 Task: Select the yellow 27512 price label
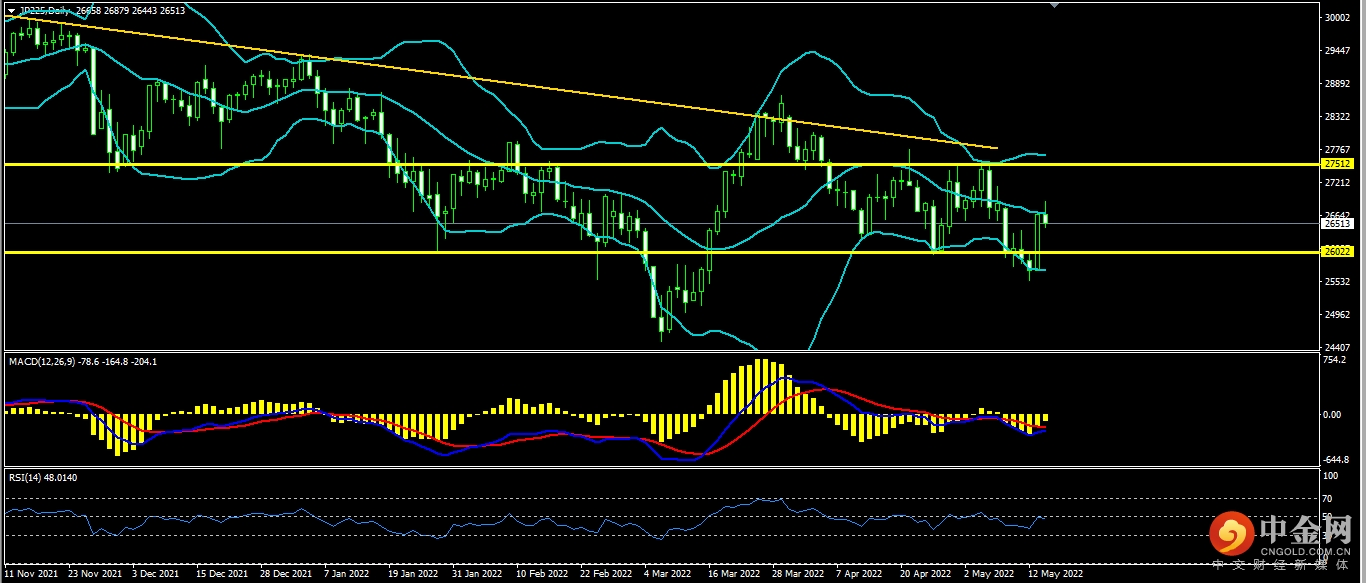[1336, 163]
